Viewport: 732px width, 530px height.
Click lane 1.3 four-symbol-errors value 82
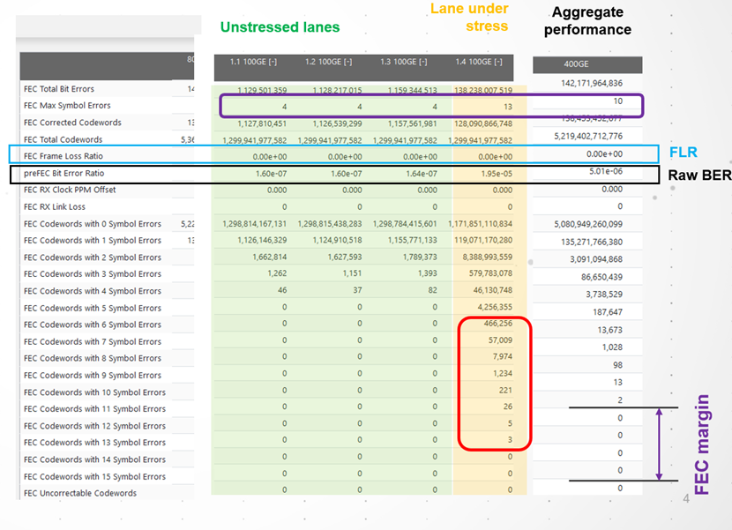433,290
